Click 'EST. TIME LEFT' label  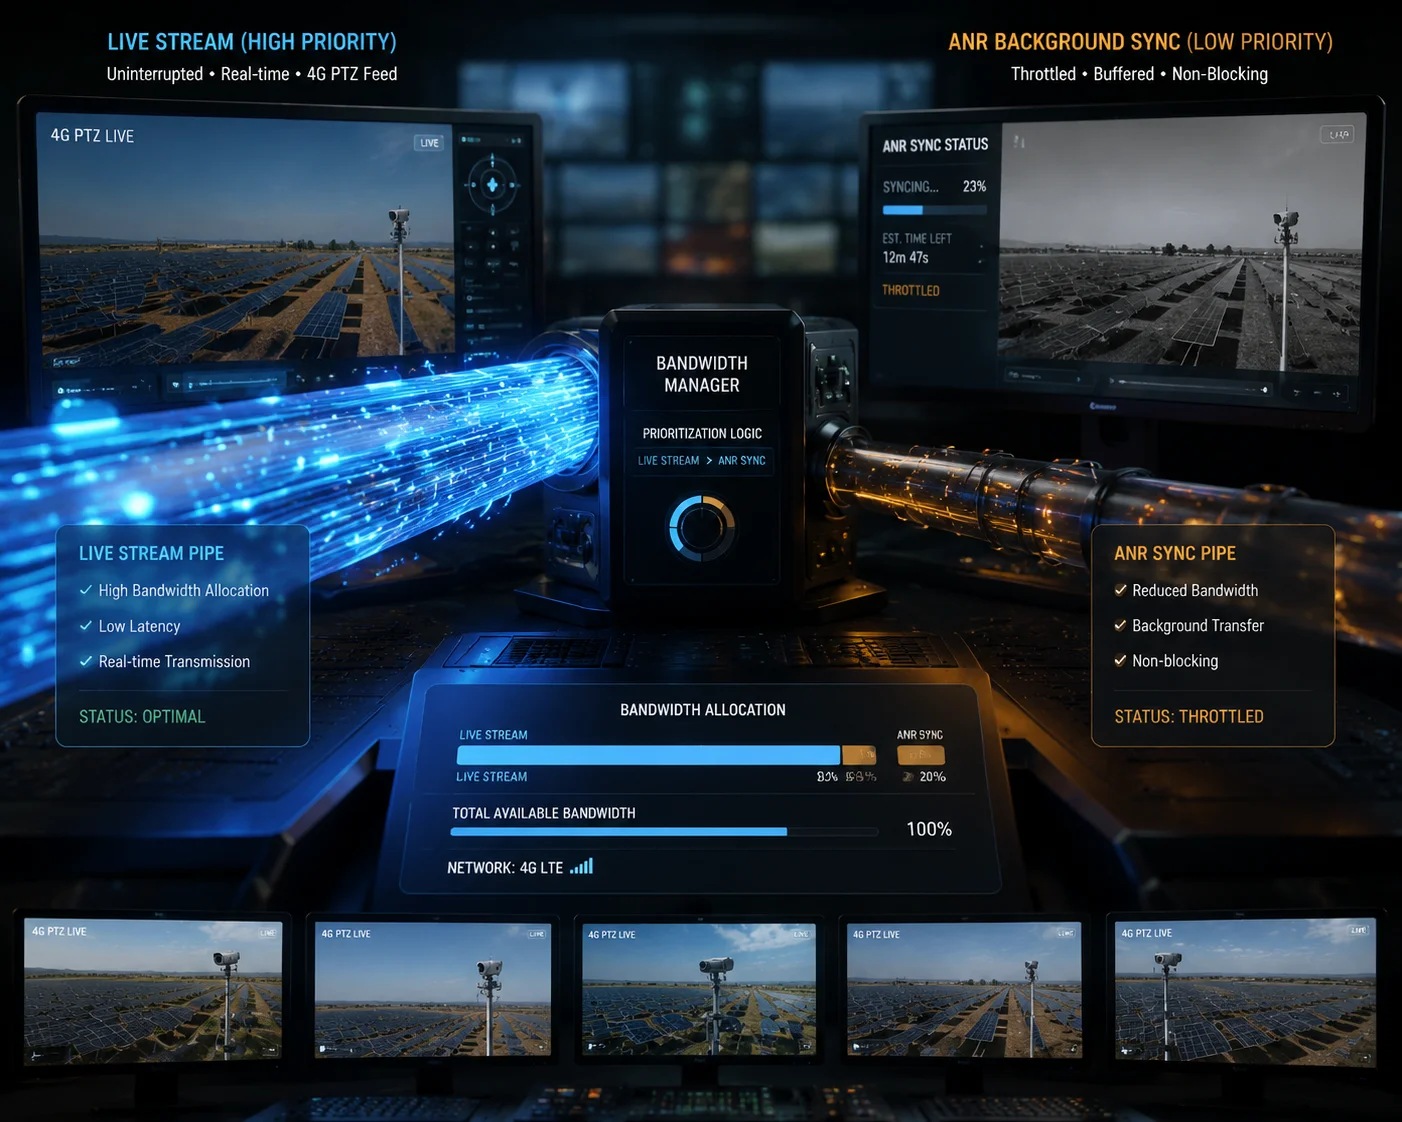click(x=917, y=238)
